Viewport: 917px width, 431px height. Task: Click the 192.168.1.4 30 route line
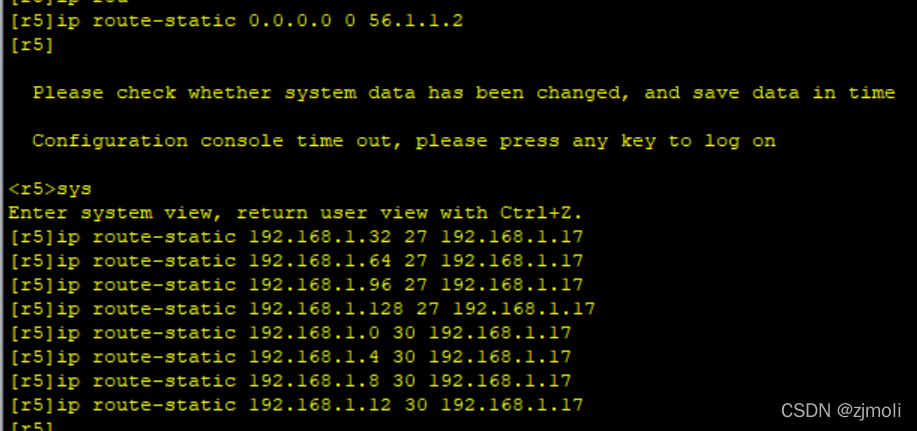click(x=289, y=357)
